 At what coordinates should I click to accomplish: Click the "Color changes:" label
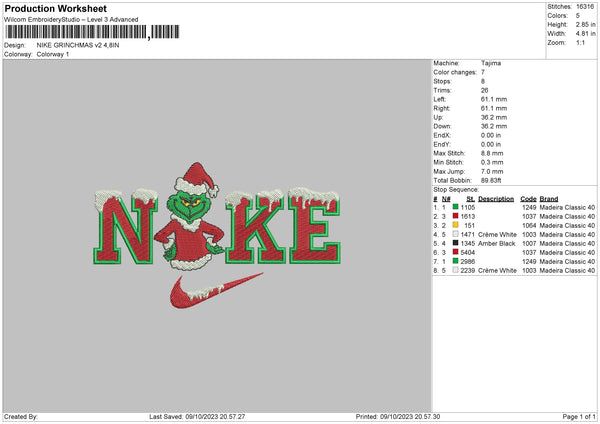(x=455, y=72)
